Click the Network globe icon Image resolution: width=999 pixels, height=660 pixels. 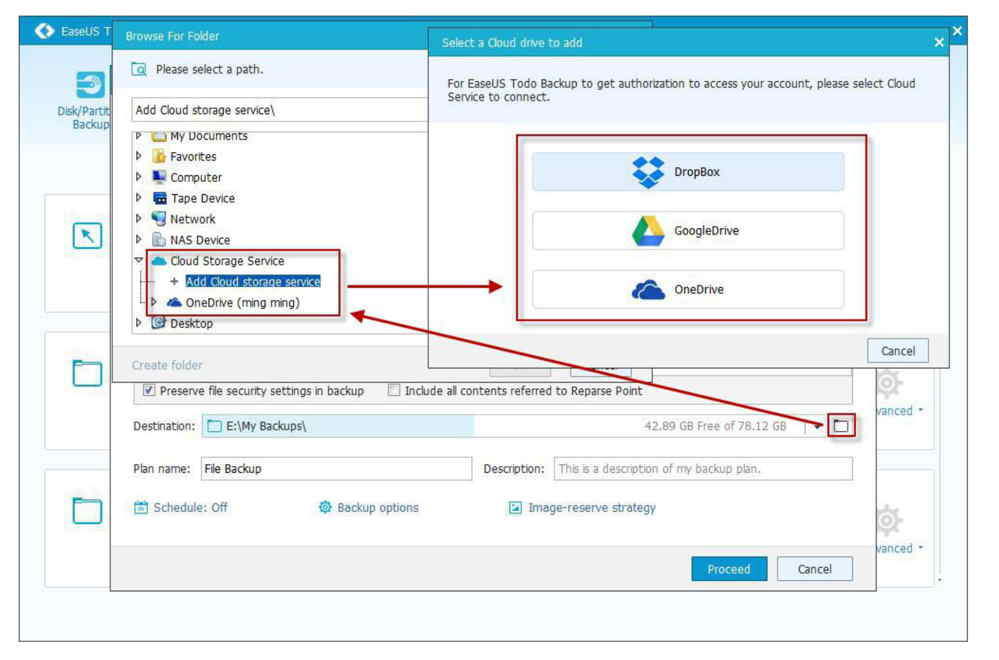[x=159, y=219]
